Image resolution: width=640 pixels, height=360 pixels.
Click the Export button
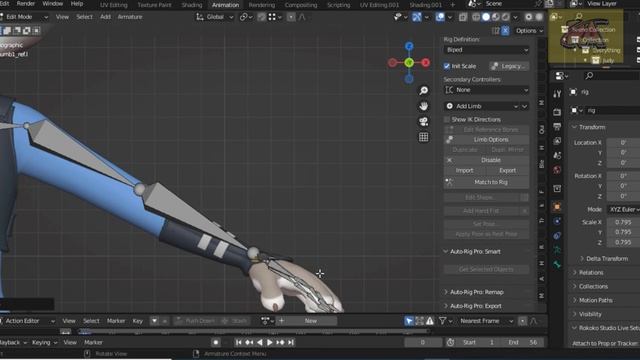pos(508,171)
